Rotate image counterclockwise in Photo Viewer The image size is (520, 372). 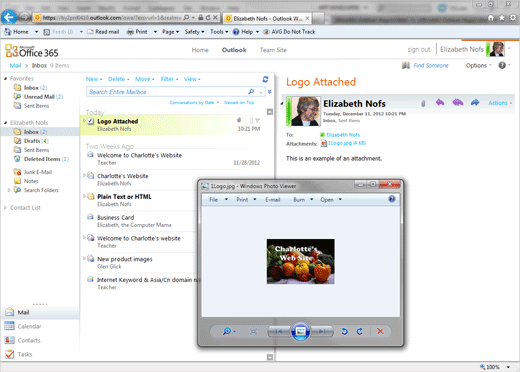(x=345, y=331)
